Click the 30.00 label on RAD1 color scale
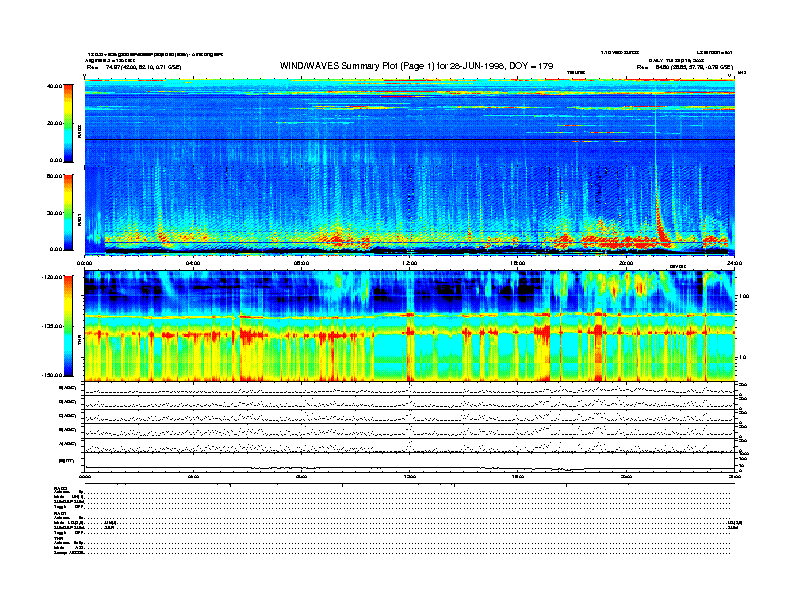Screen dimensions: 792x612 click(x=54, y=213)
